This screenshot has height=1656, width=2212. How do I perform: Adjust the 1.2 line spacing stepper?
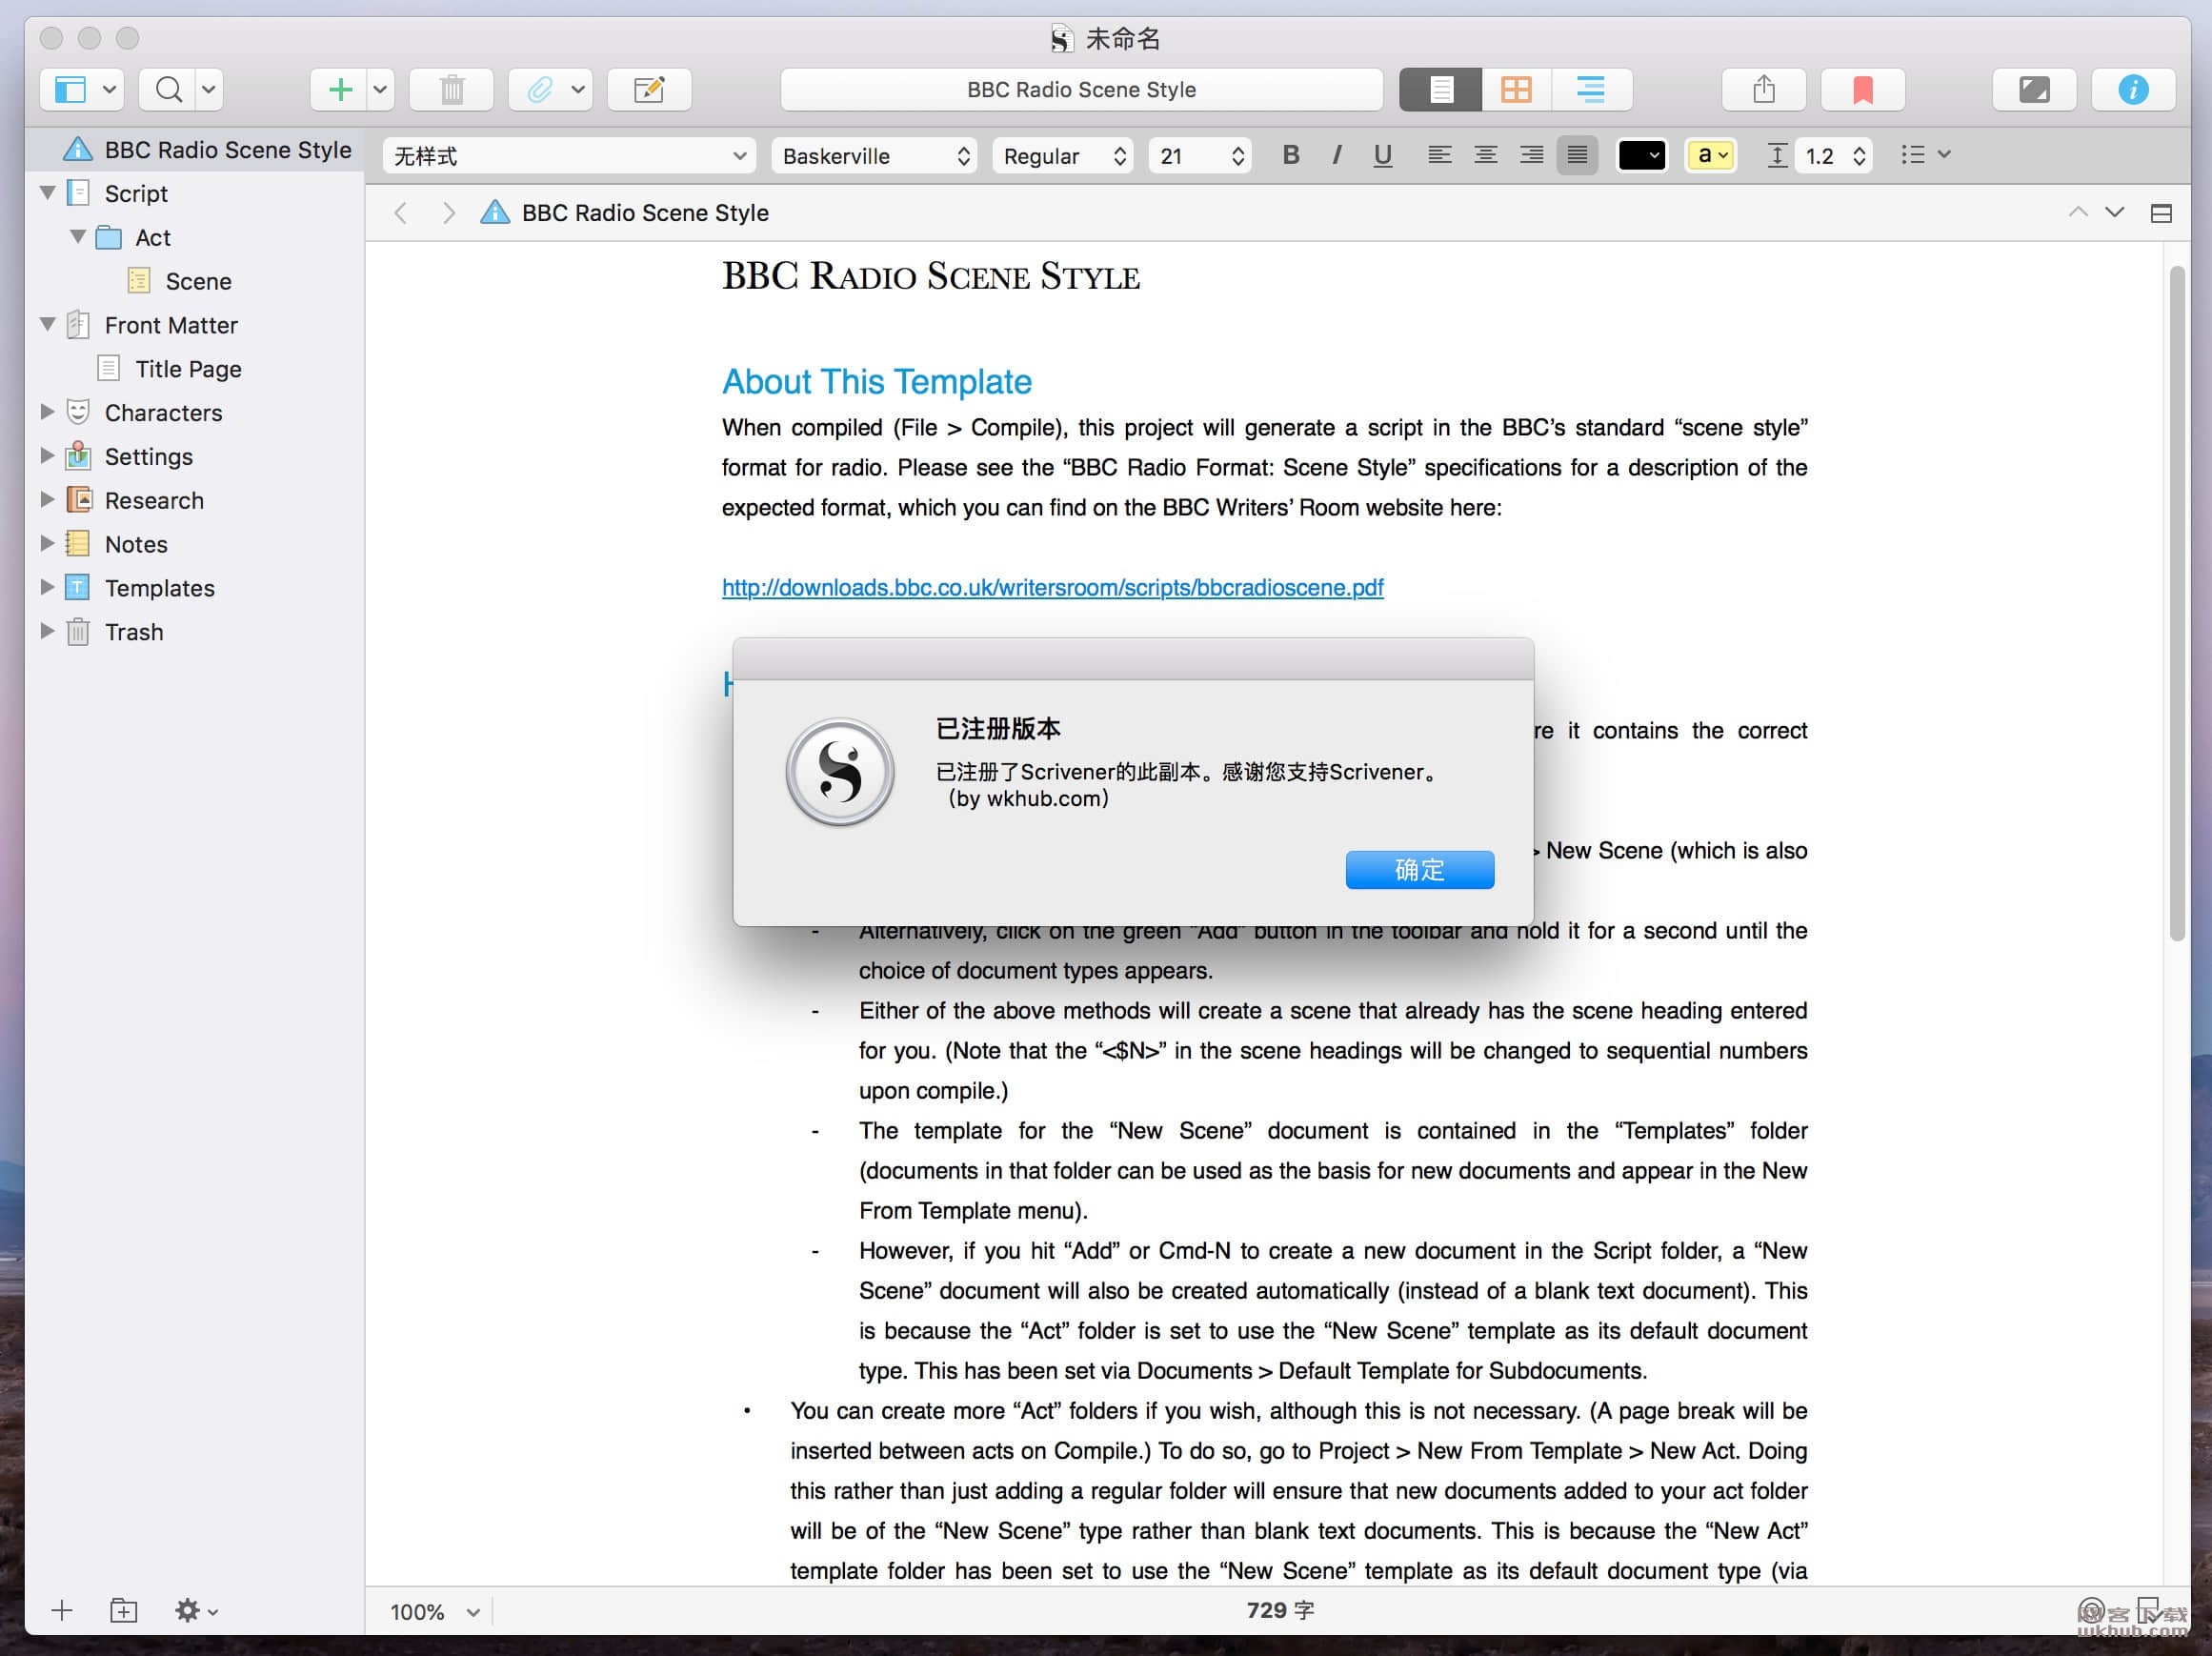coord(1858,156)
